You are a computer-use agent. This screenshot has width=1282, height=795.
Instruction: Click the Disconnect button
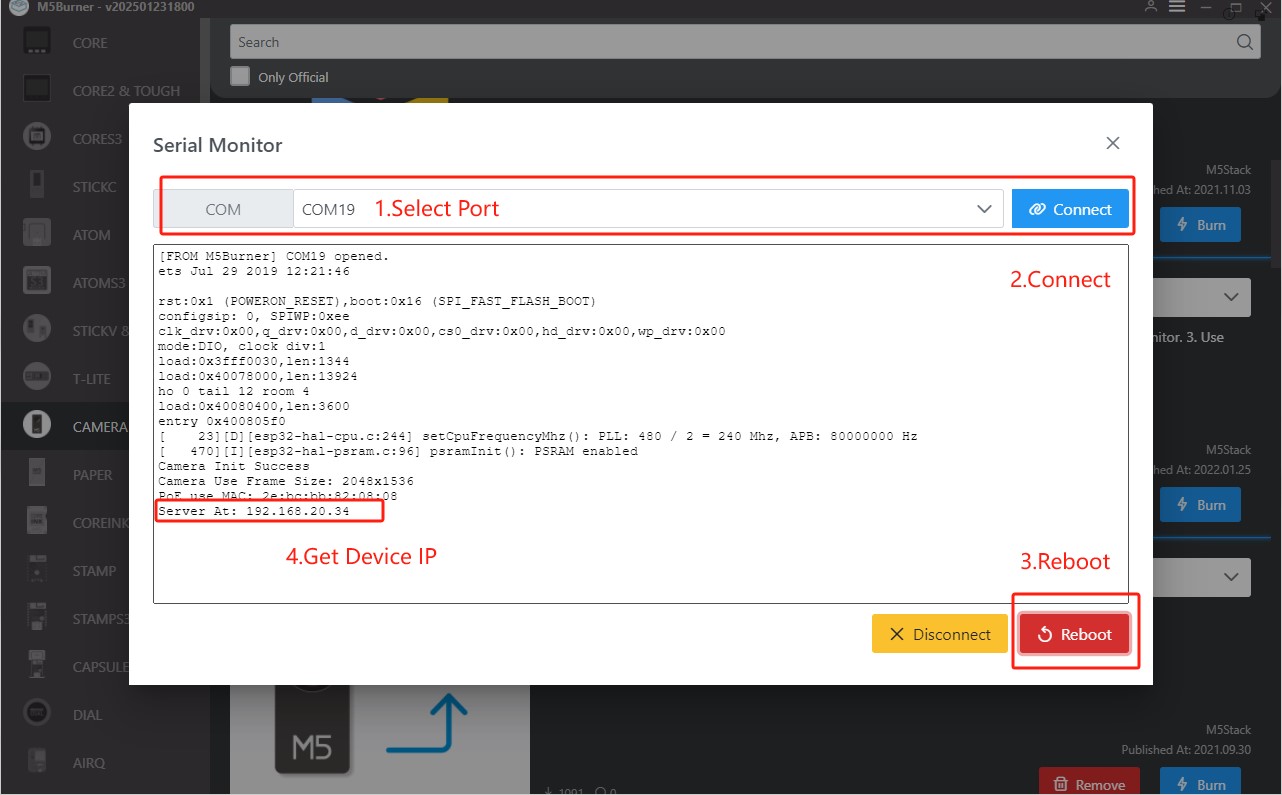pyautogui.click(x=939, y=634)
